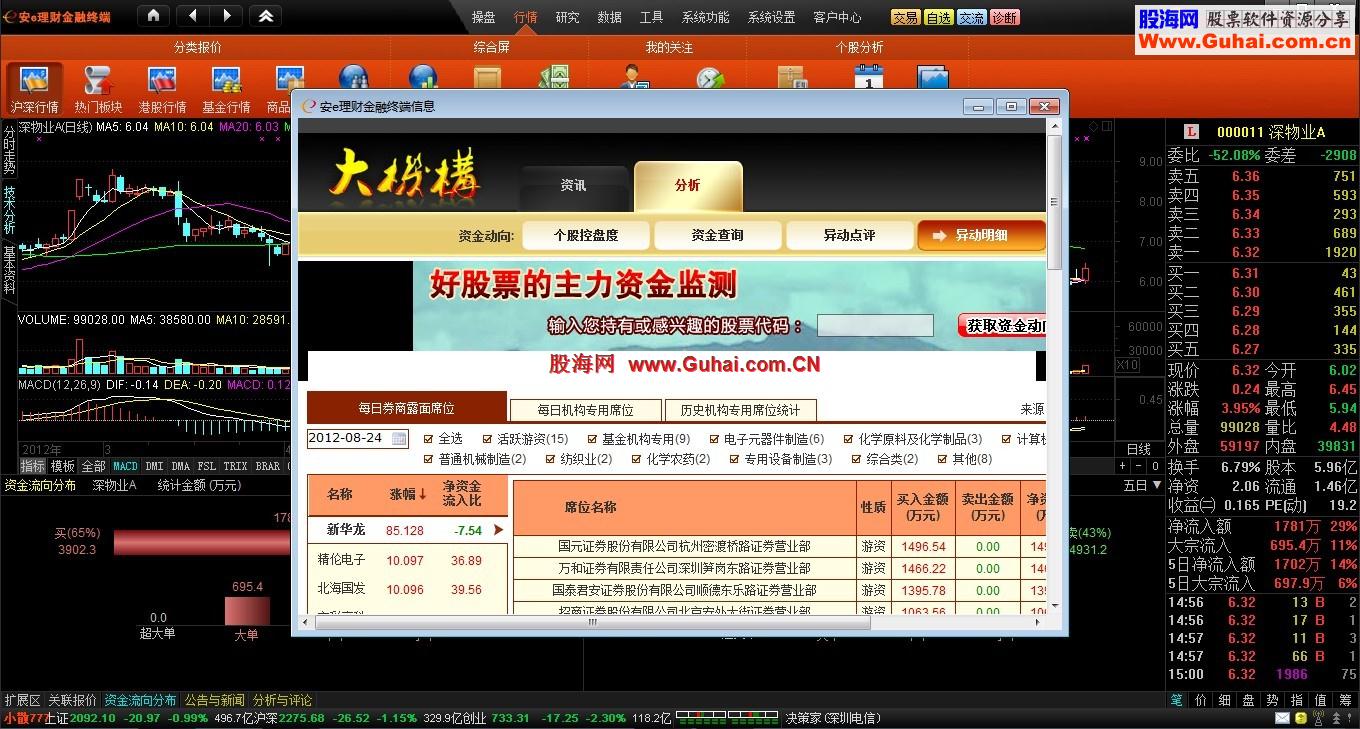The height and width of the screenshot is (729, 1360).
Task: Open the 客户中心 menu
Action: [837, 17]
